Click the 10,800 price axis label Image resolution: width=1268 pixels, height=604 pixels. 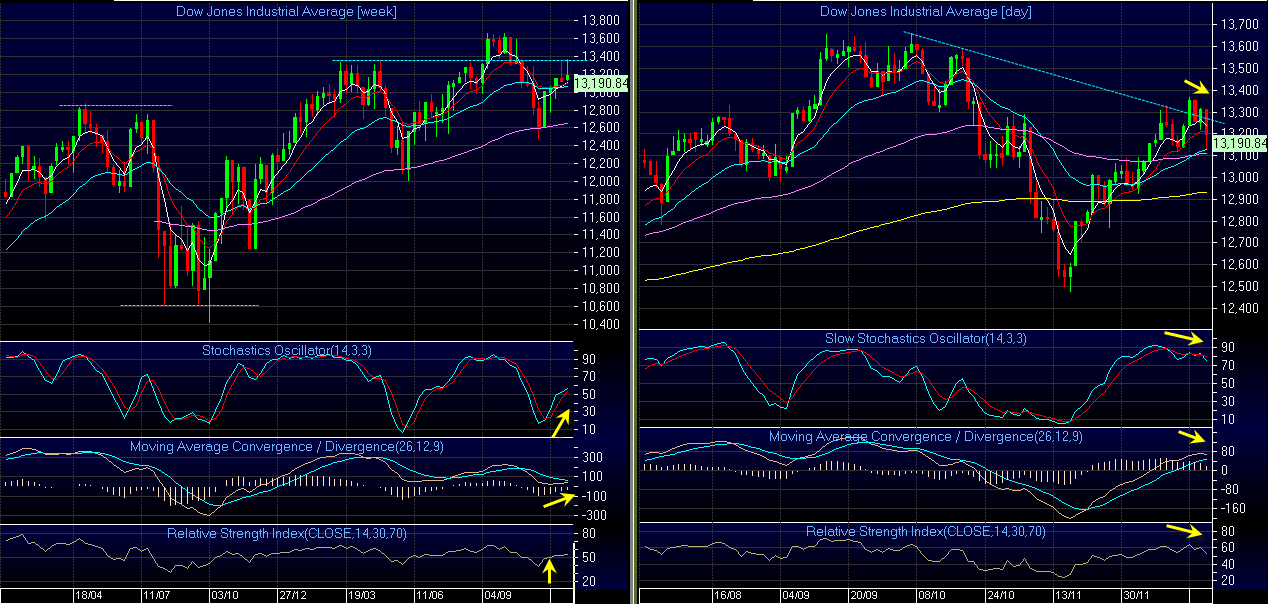(599, 288)
